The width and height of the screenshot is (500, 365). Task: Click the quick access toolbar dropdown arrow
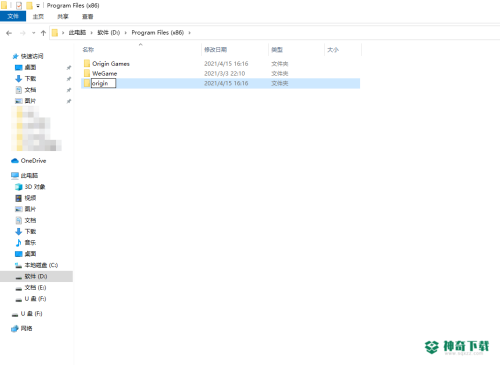pos(38,6)
